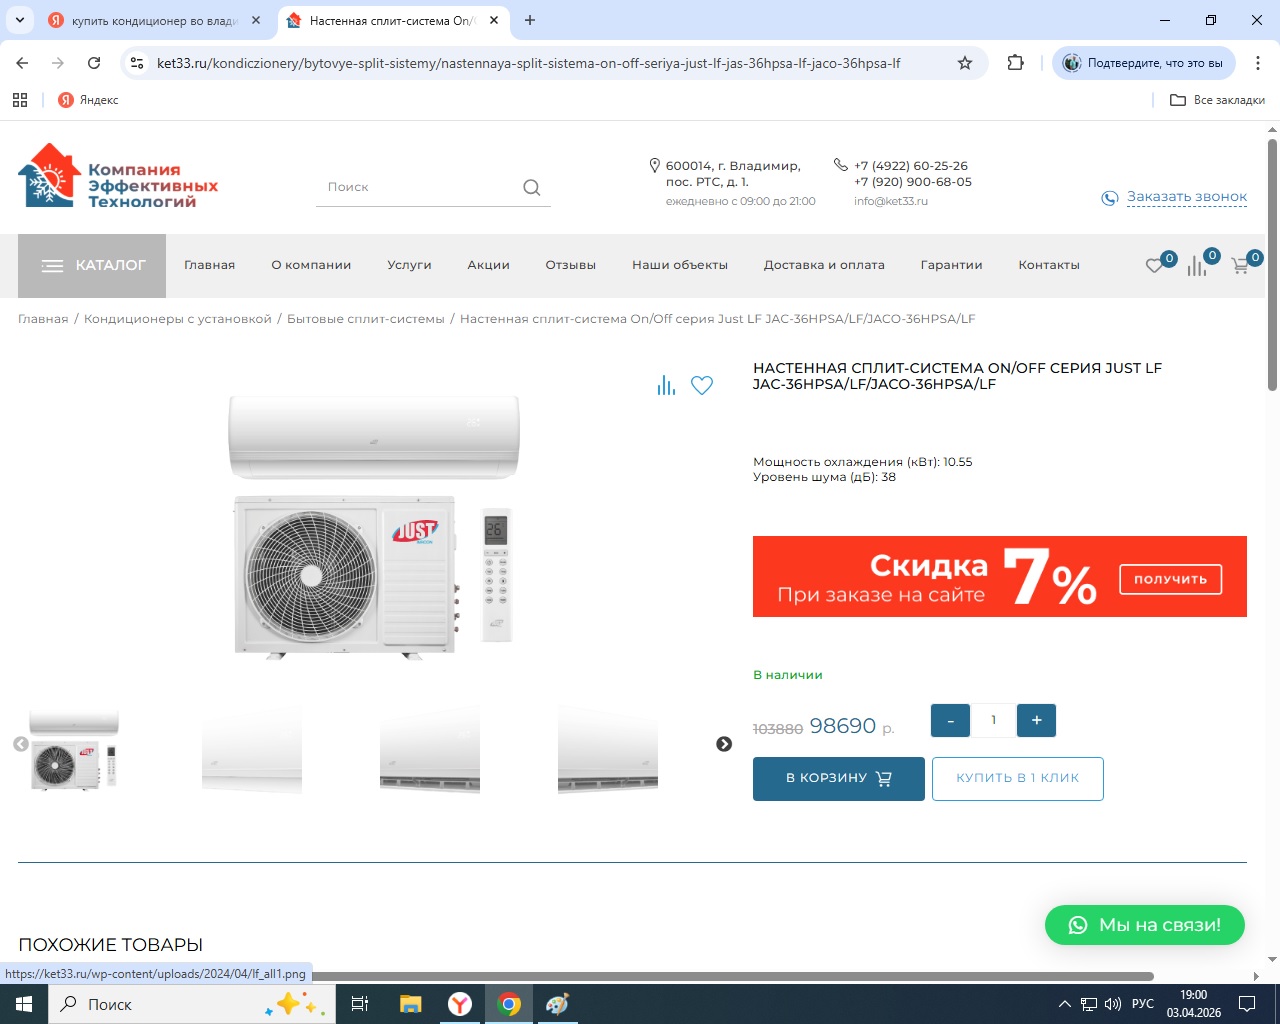Reload the page
Screen dimensions: 1280x1024
pyautogui.click(x=94, y=63)
